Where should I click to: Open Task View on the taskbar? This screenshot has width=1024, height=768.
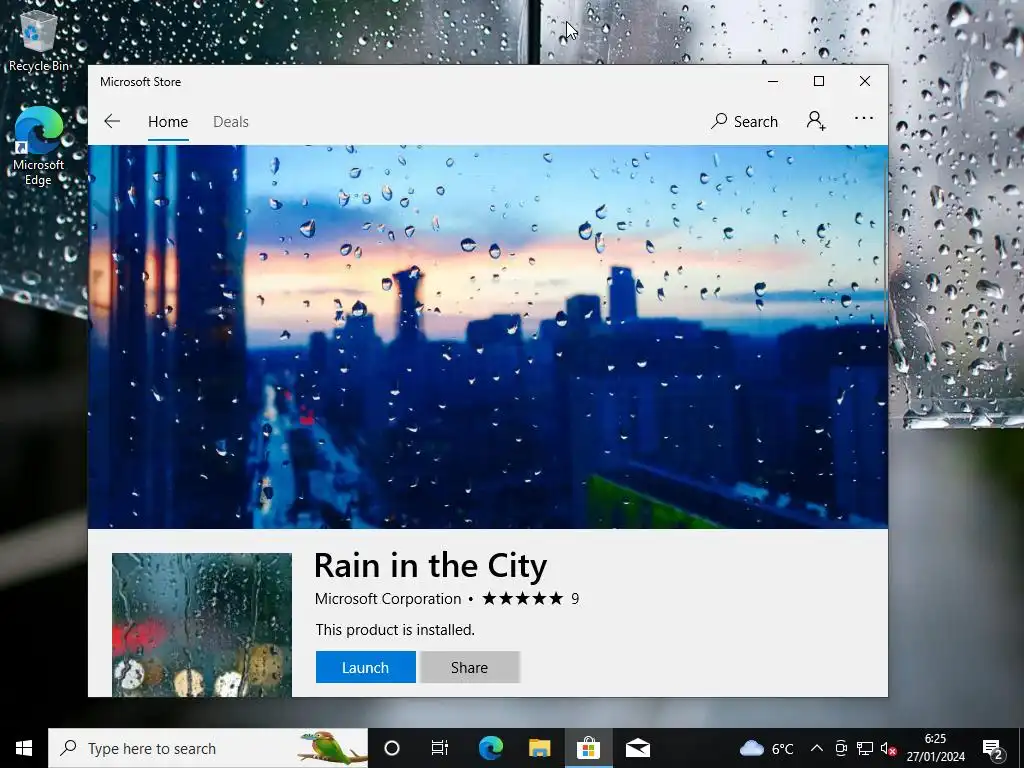[x=440, y=748]
